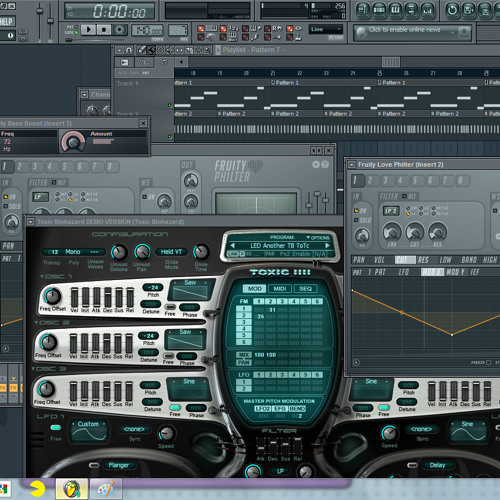Adjust the Bass Boost Amount knob
Screen dimensions: 500x500
73,142
